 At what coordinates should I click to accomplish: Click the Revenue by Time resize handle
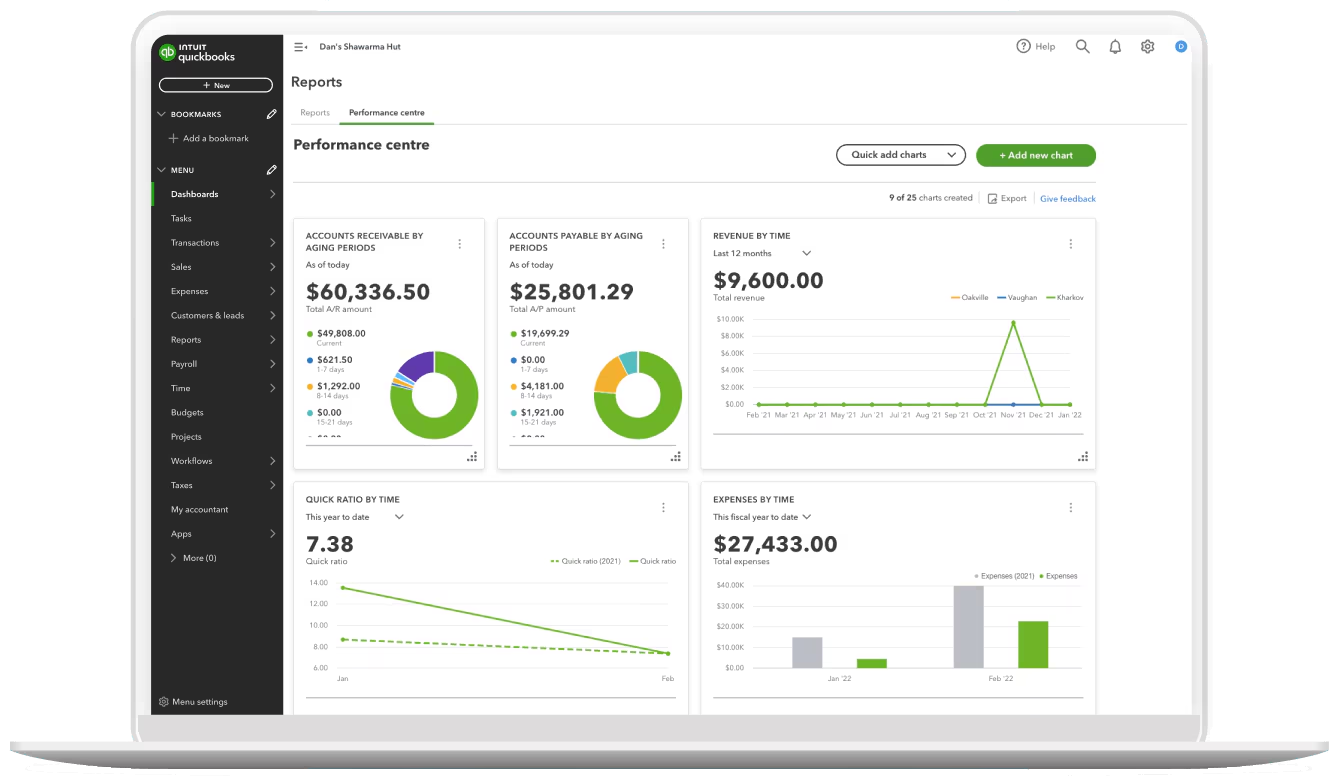click(1082, 457)
